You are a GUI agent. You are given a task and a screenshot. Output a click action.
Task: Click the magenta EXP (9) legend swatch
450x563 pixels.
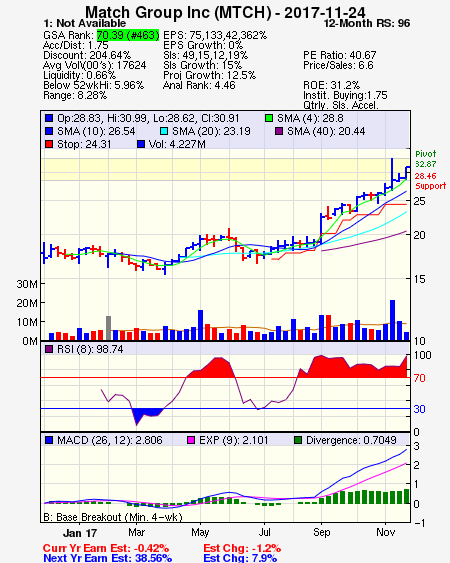[x=191, y=440]
